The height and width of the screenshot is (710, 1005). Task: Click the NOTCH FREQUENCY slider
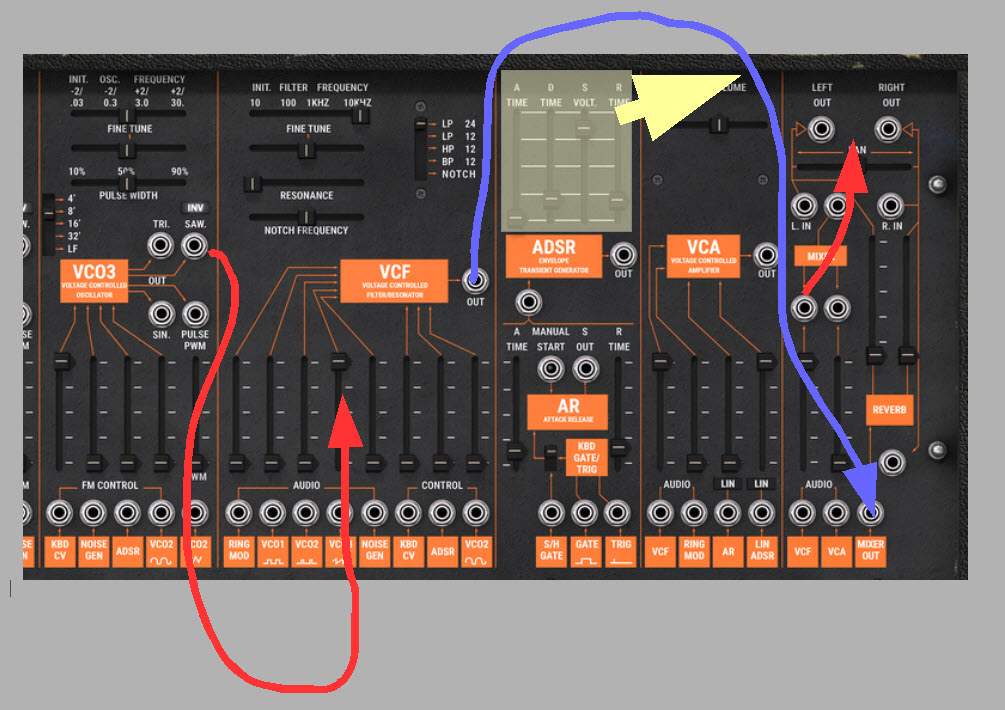[x=306, y=217]
